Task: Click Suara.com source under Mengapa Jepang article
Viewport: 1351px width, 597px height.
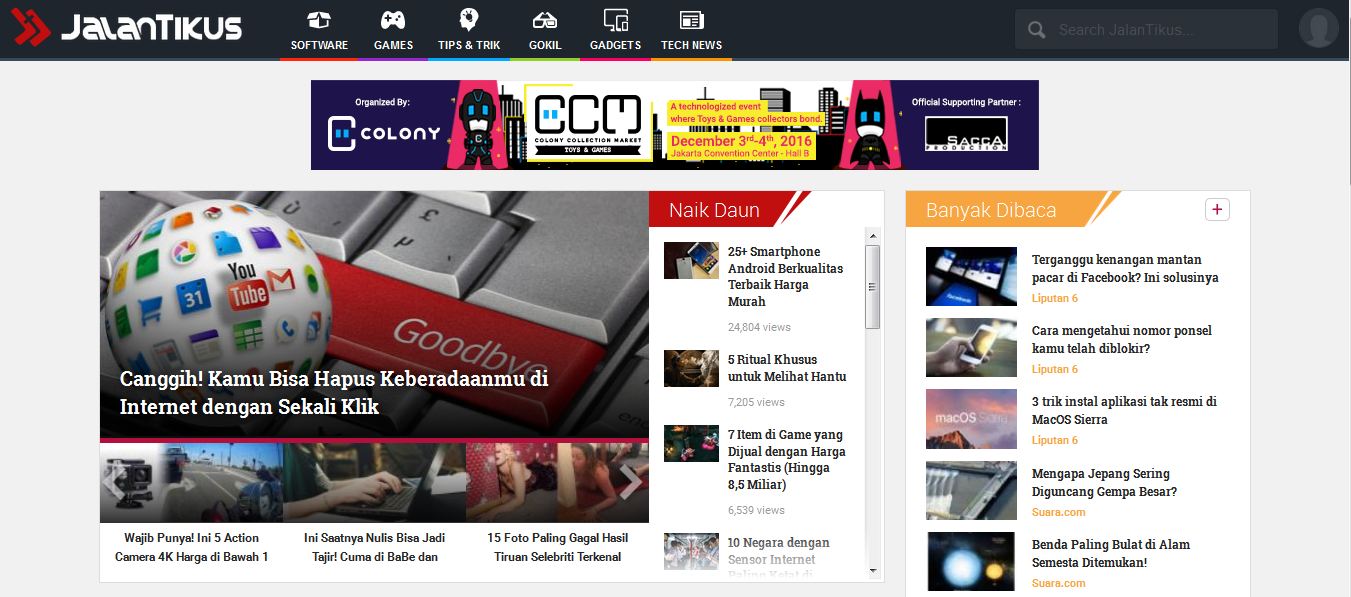Action: pos(1058,512)
